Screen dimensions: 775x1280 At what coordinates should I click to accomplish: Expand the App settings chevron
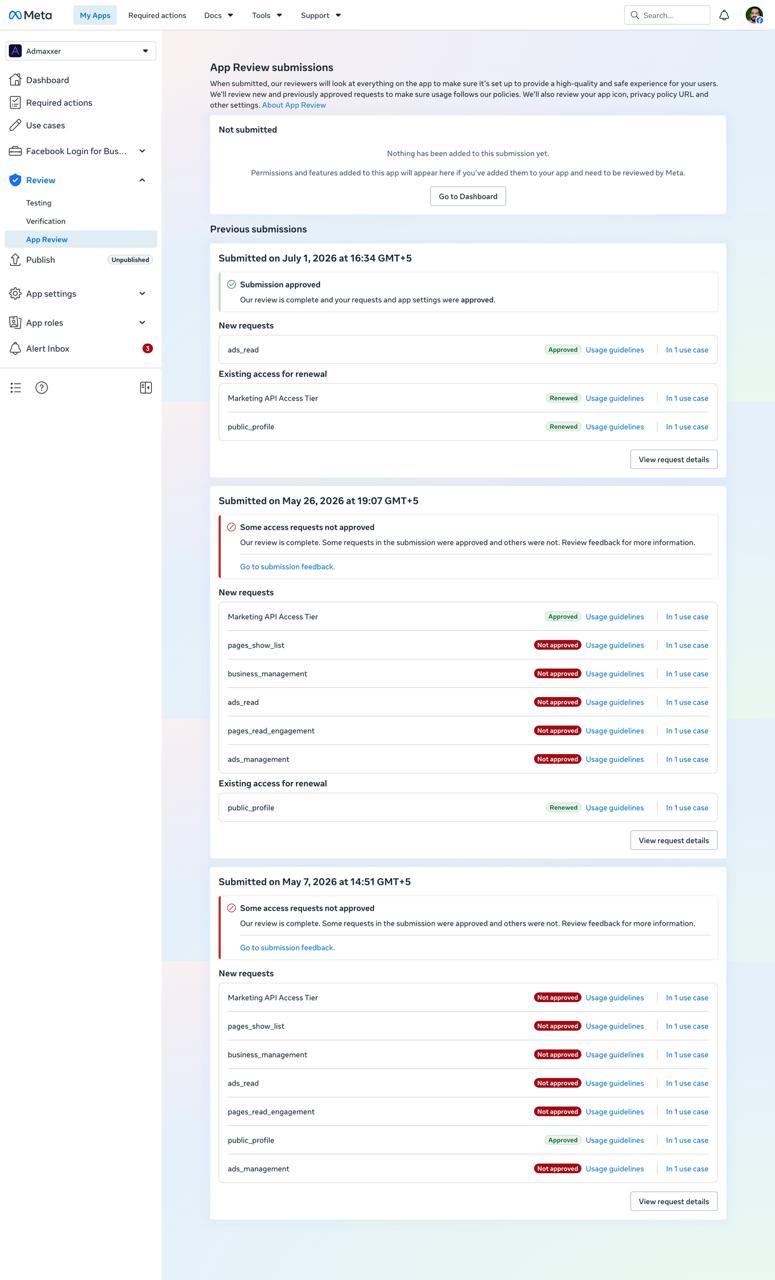[x=142, y=294]
